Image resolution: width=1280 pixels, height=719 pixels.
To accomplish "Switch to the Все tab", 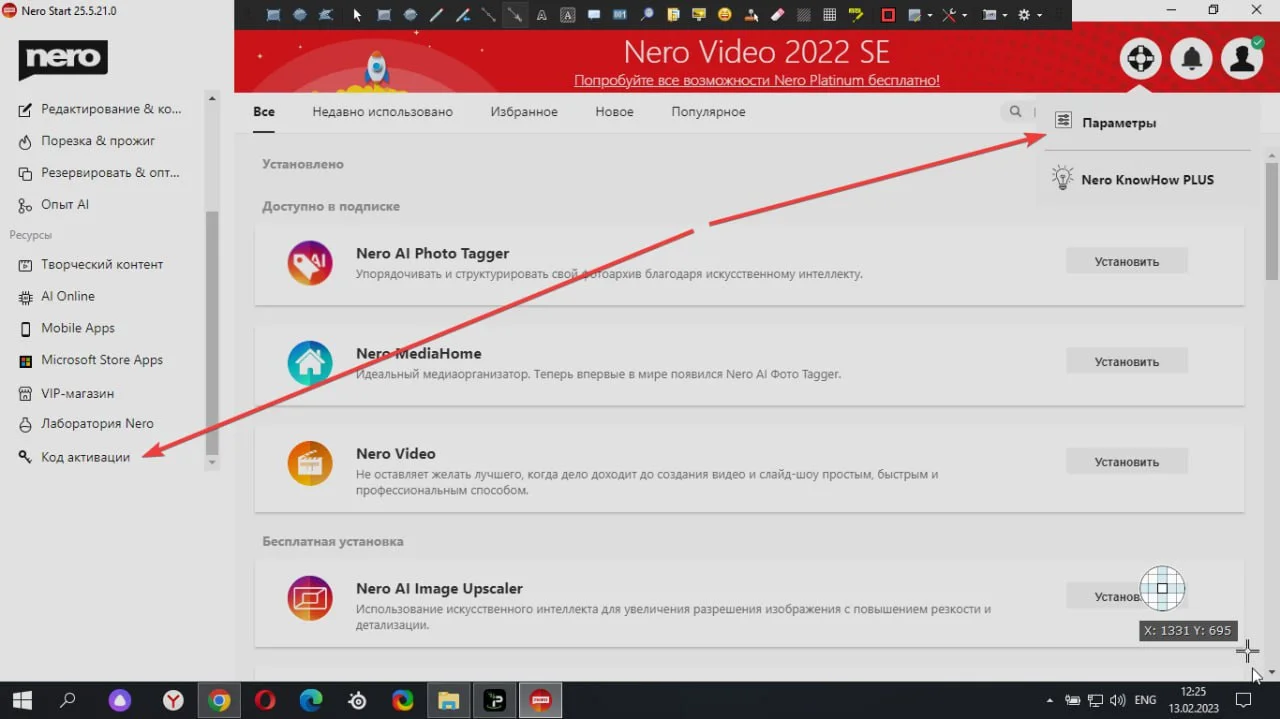I will [x=264, y=112].
